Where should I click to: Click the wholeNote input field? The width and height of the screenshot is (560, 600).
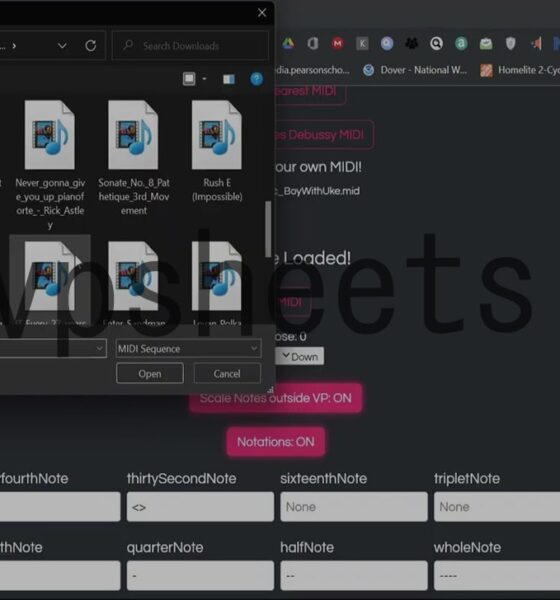pyautogui.click(x=497, y=576)
